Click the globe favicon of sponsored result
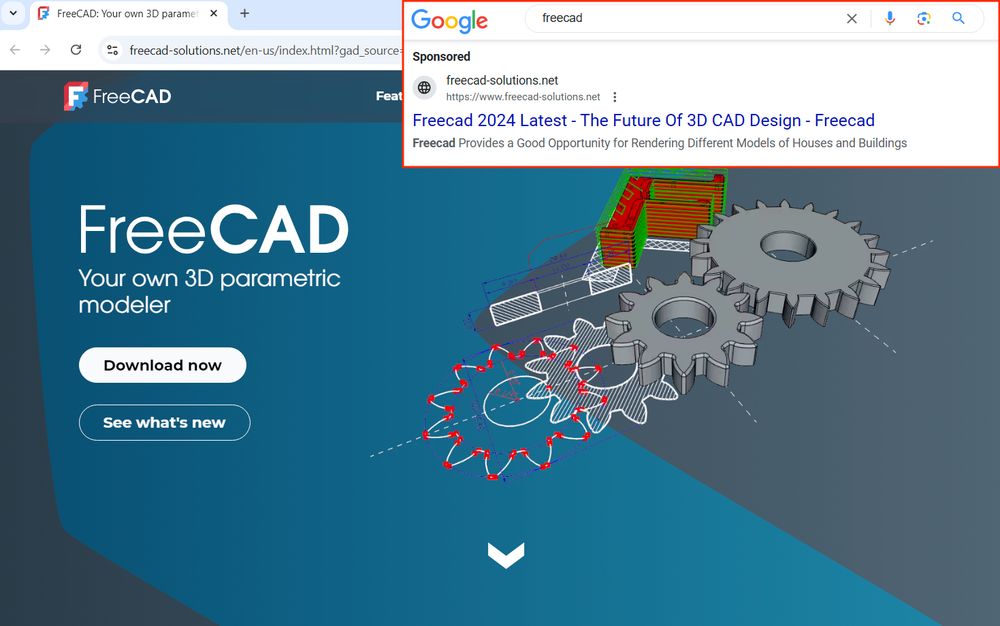 [x=424, y=88]
